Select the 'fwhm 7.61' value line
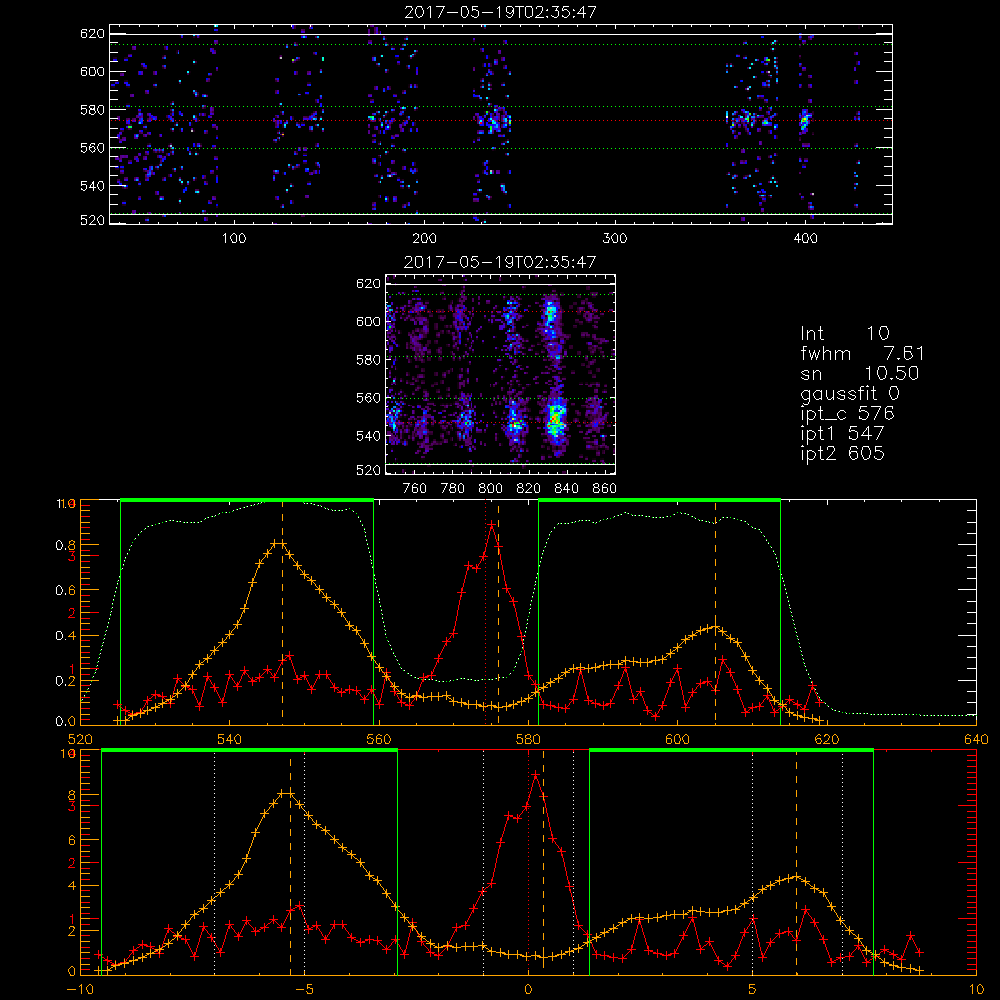The image size is (1000, 1000). [x=862, y=353]
